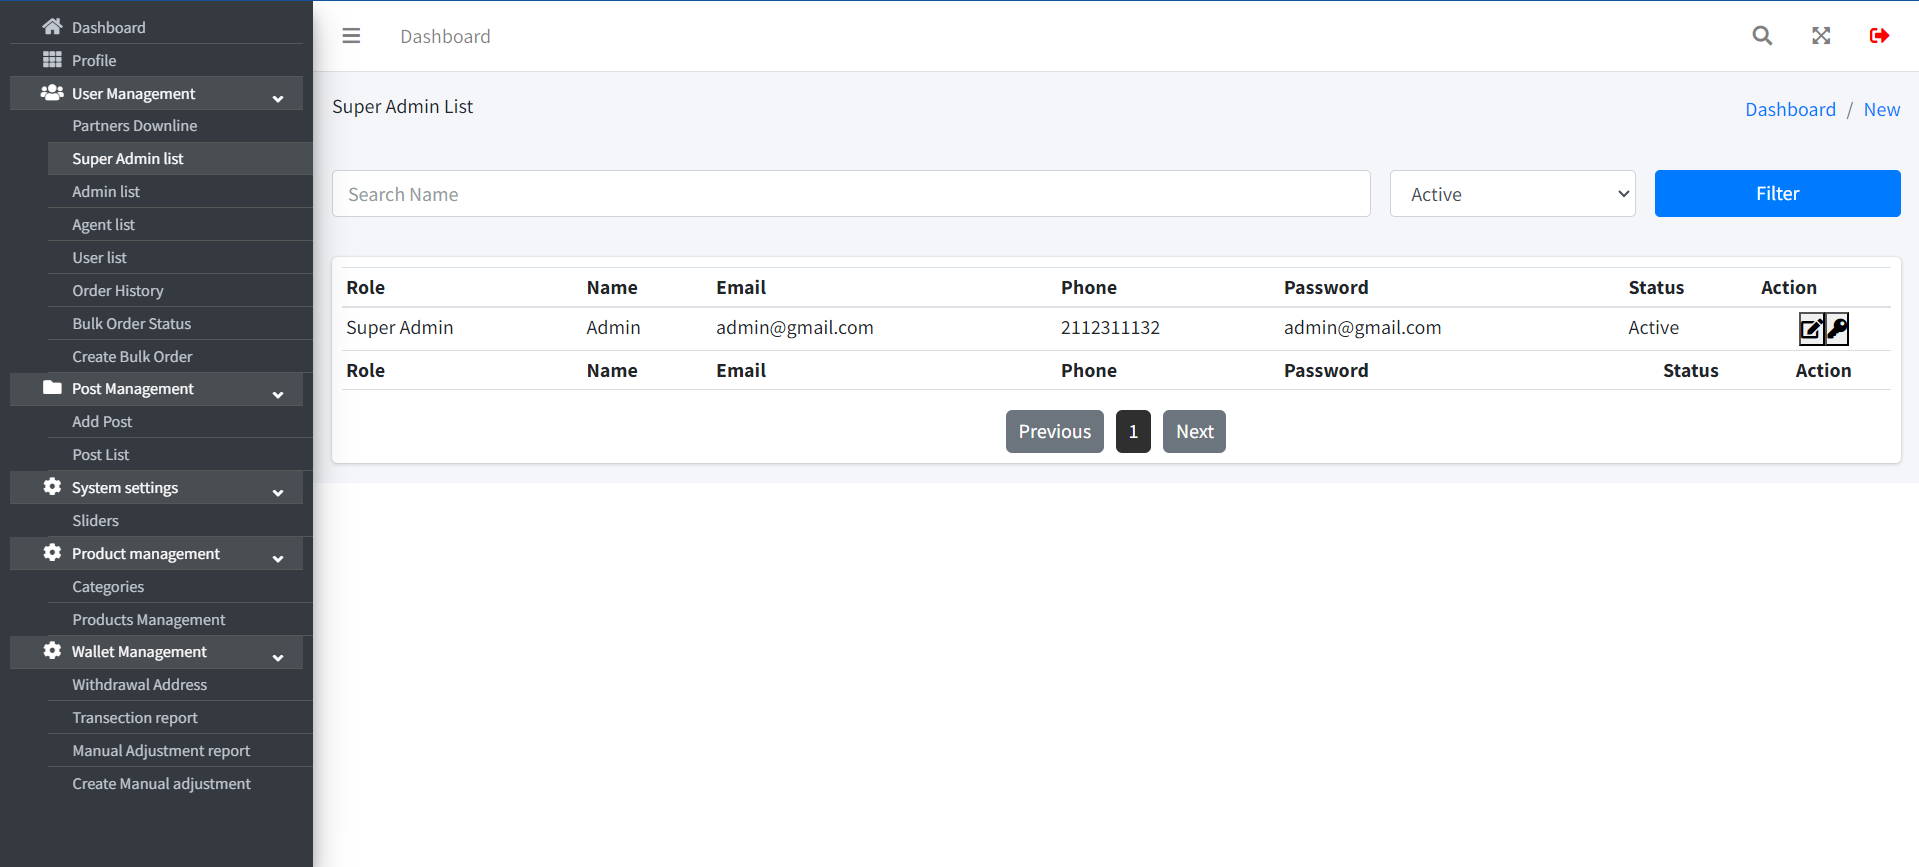Click the Profile grid icon in sidebar
This screenshot has width=1919, height=867.
point(52,60)
